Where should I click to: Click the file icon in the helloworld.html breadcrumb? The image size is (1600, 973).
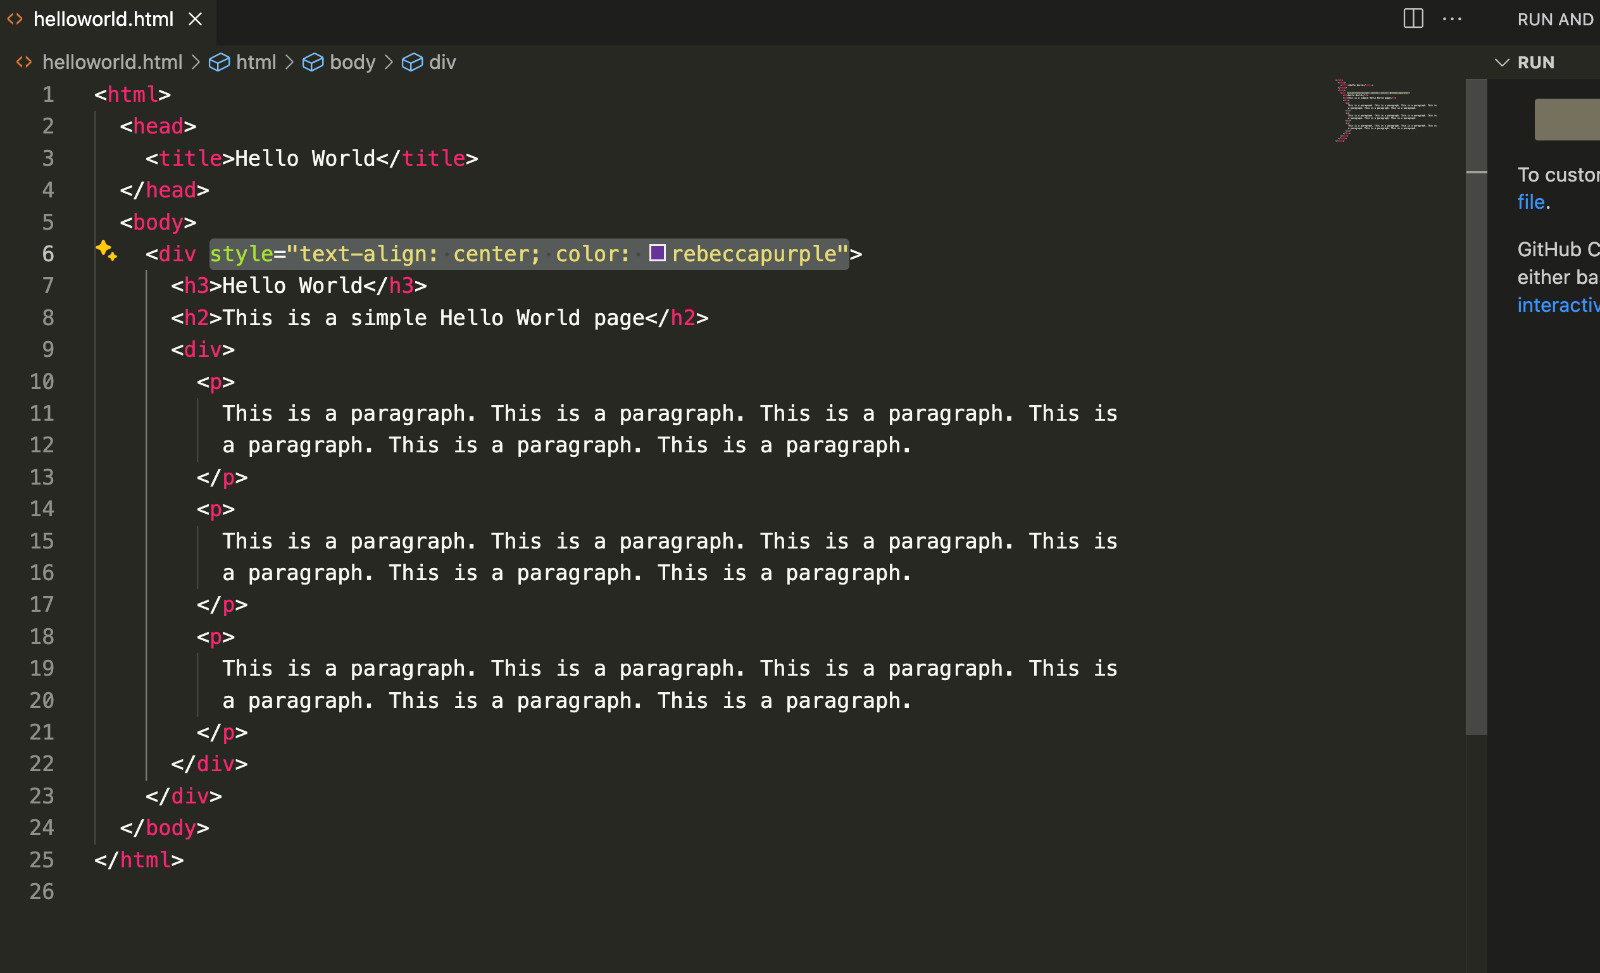24,62
